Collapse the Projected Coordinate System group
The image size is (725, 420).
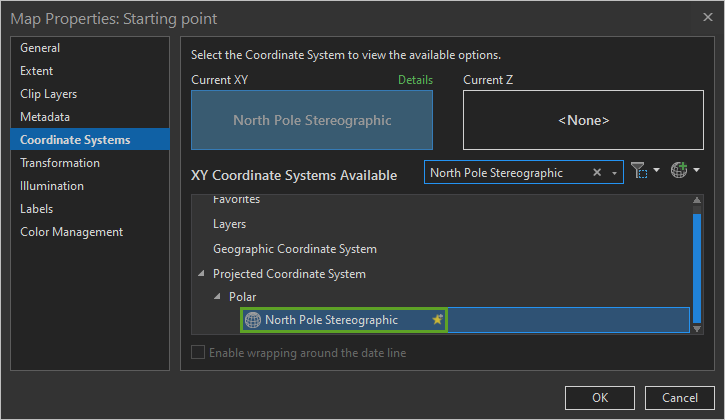click(201, 274)
